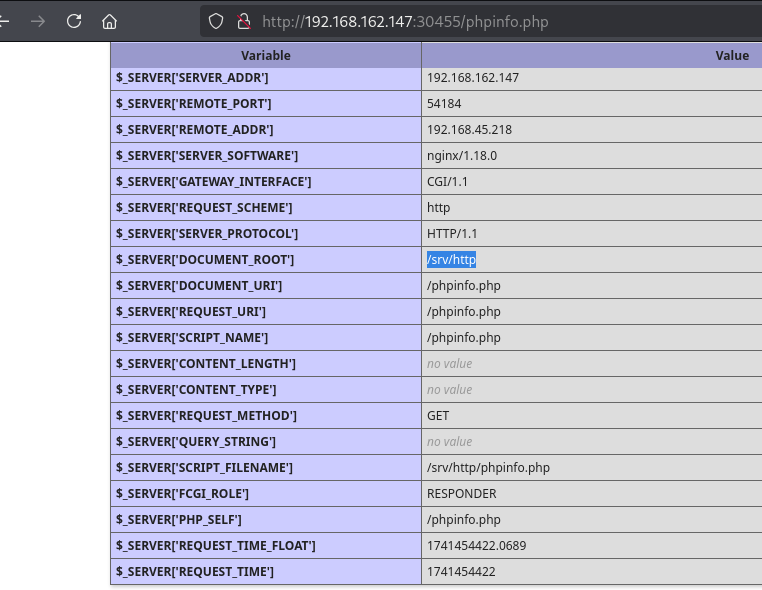Select the $_SERVER['CONTENT_TYPE'] cell

coord(266,390)
